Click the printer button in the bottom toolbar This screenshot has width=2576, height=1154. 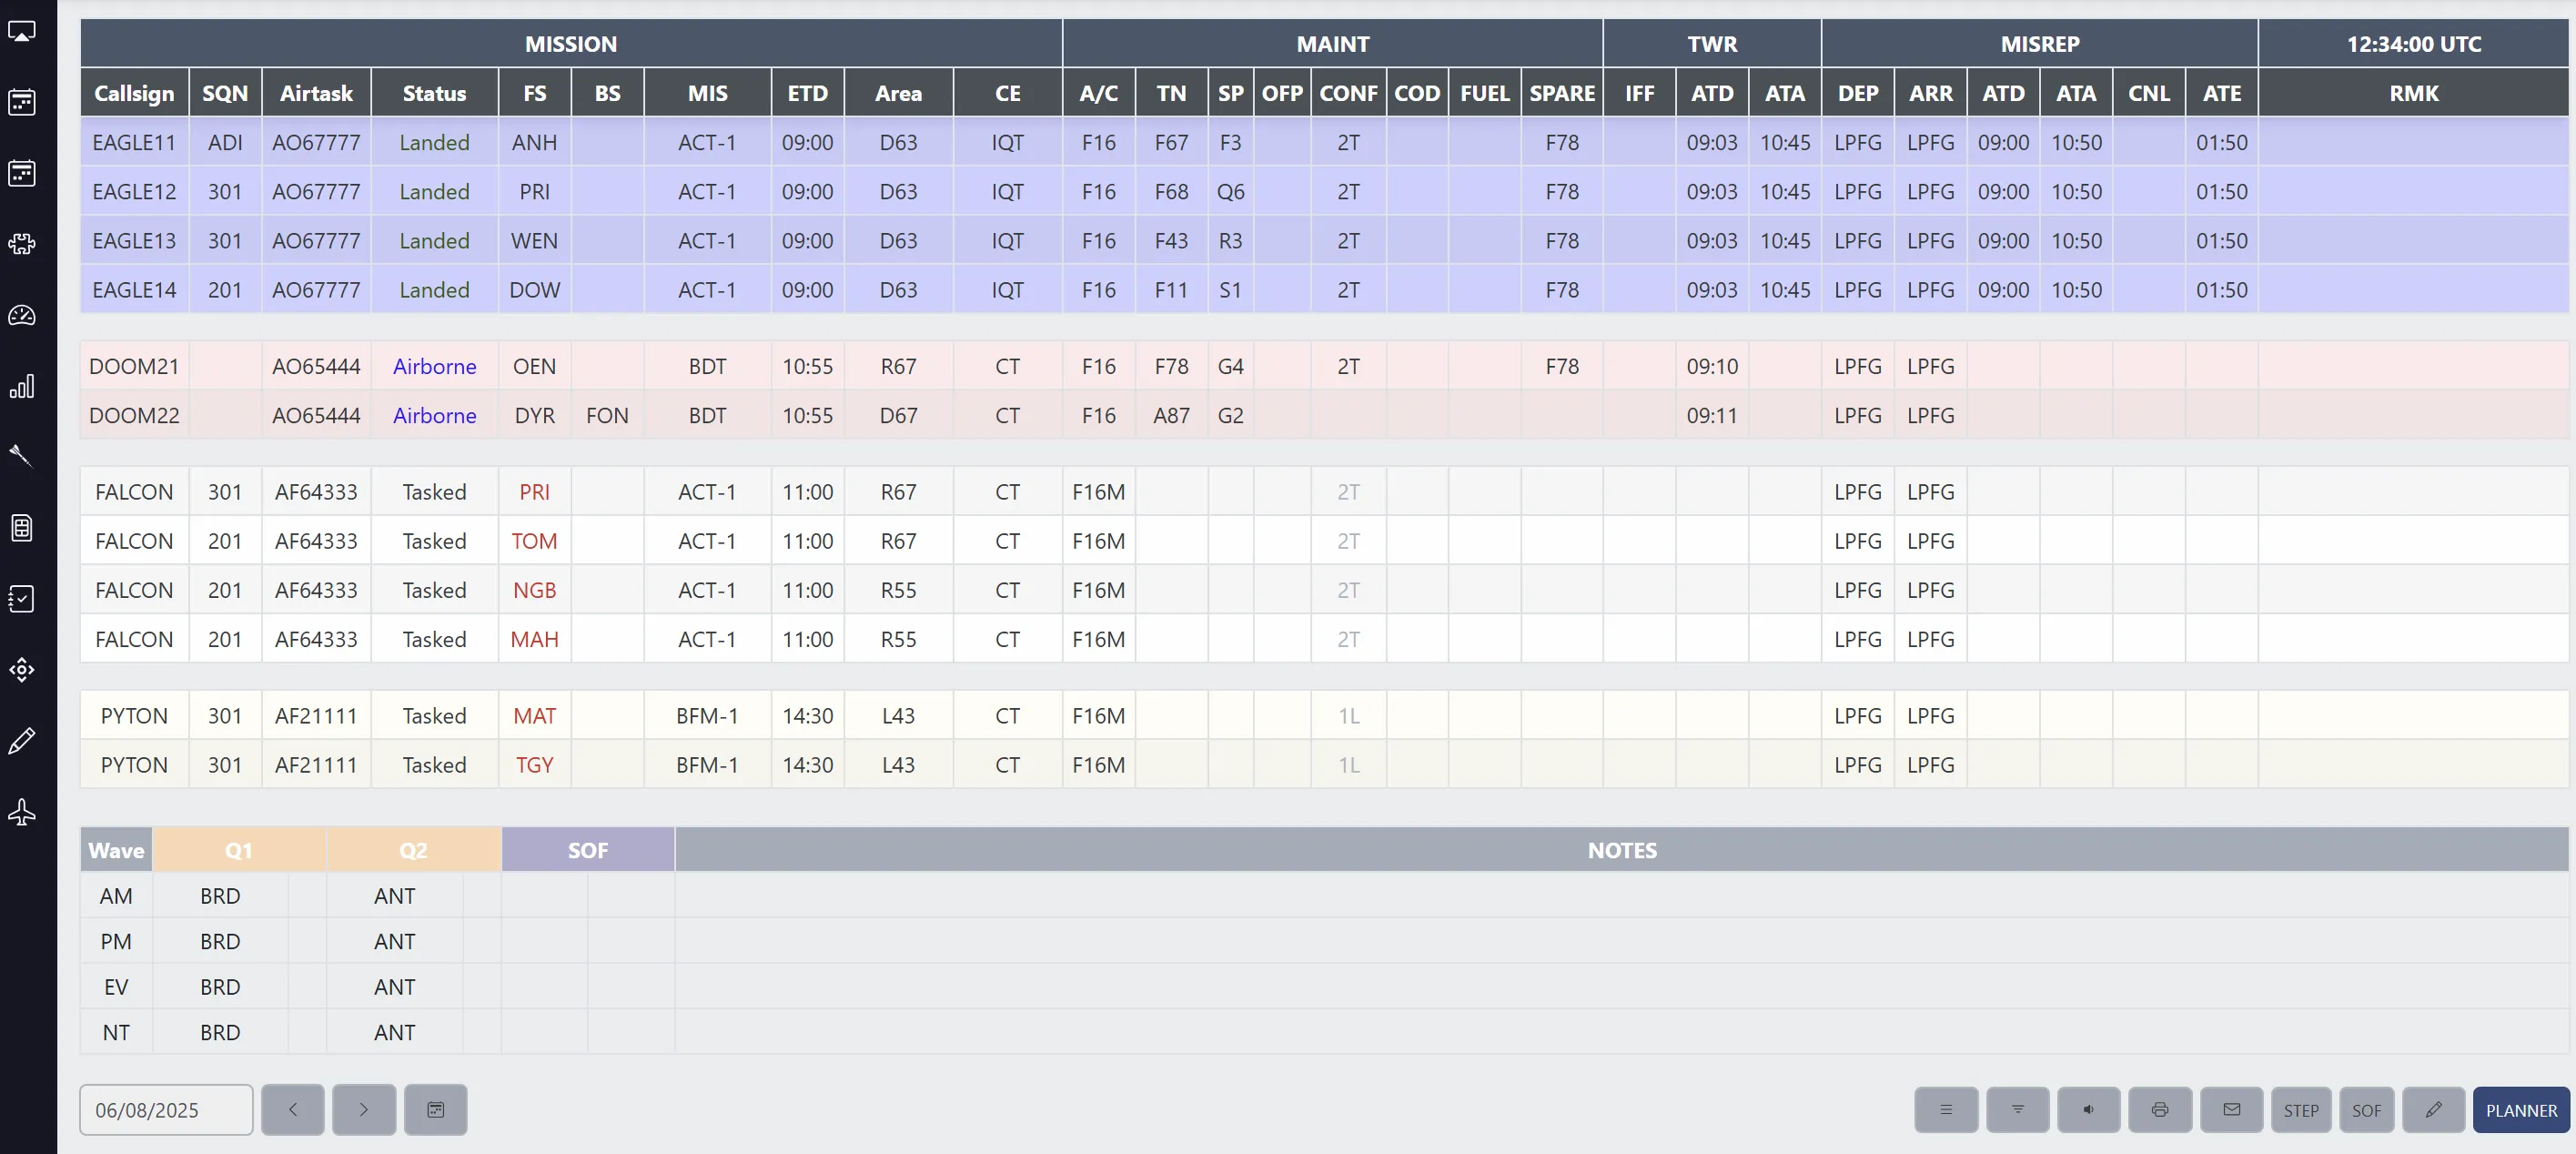click(2159, 1109)
